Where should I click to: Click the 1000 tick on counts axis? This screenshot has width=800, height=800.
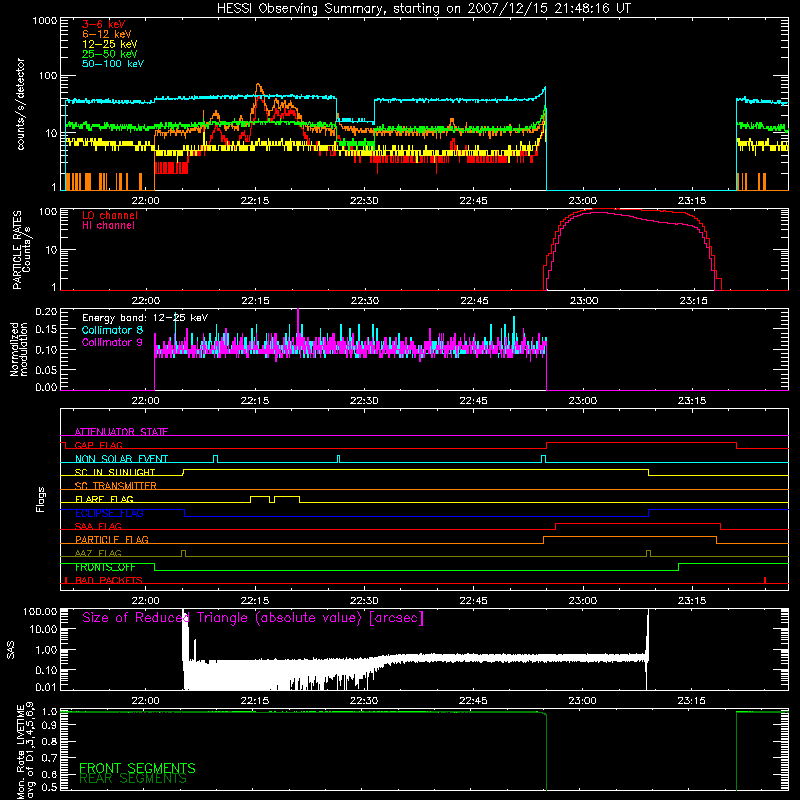tap(44, 21)
